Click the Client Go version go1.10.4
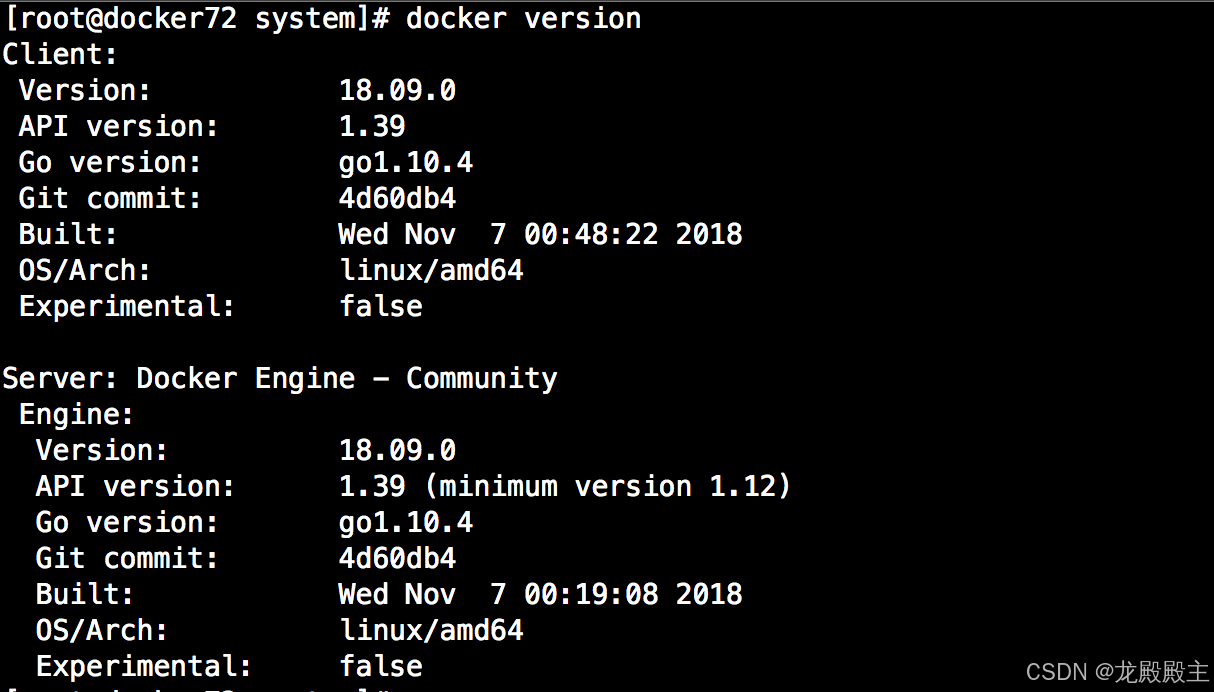The height and width of the screenshot is (692, 1214). (x=406, y=162)
